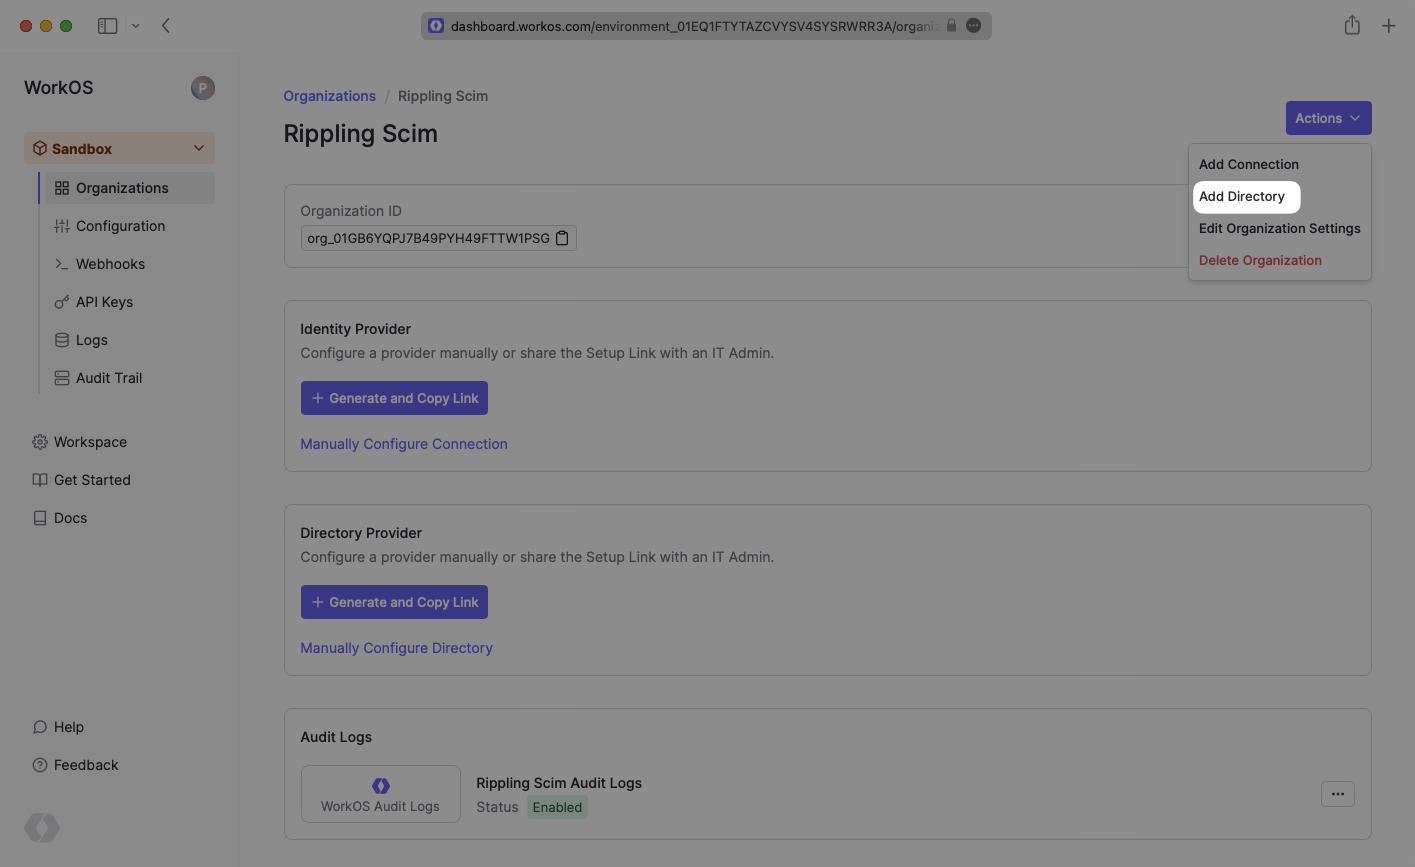Image resolution: width=1415 pixels, height=867 pixels.
Task: Collapse the Actions dropdown menu
Action: [1328, 118]
